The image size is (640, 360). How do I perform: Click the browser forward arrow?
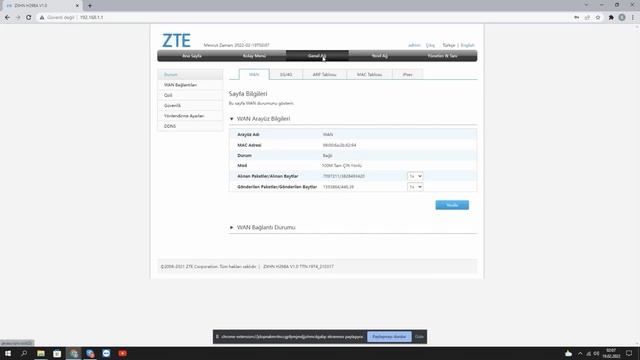(x=18, y=18)
